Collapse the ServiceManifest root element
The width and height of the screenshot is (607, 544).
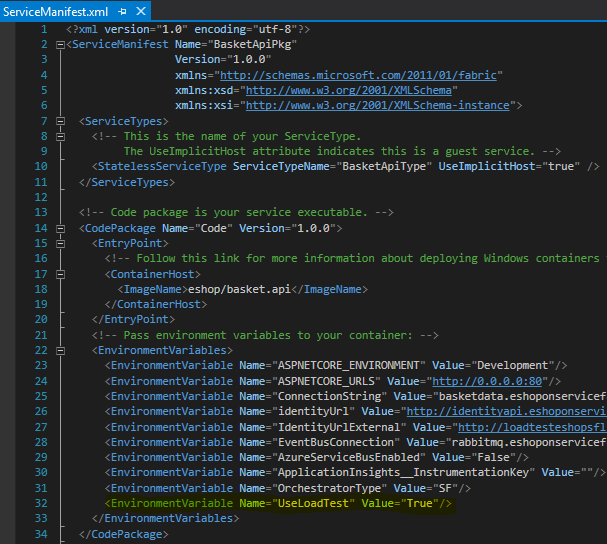tap(59, 45)
